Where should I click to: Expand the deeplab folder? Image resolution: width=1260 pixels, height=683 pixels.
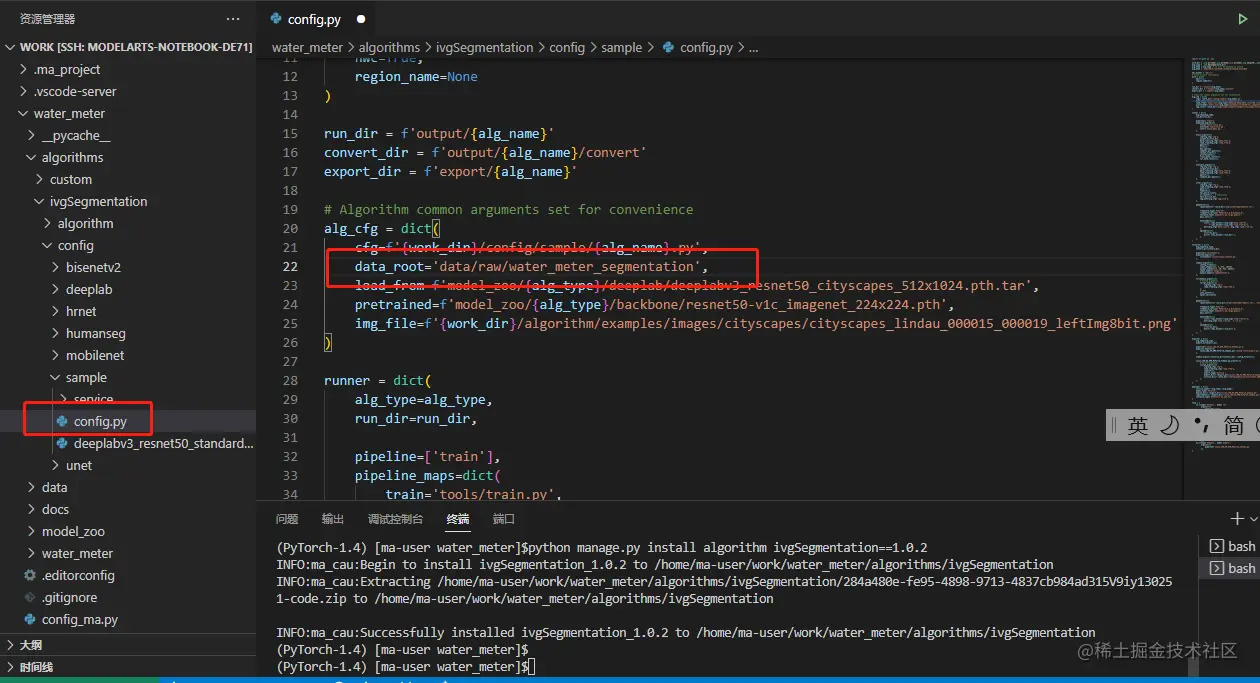(56, 290)
